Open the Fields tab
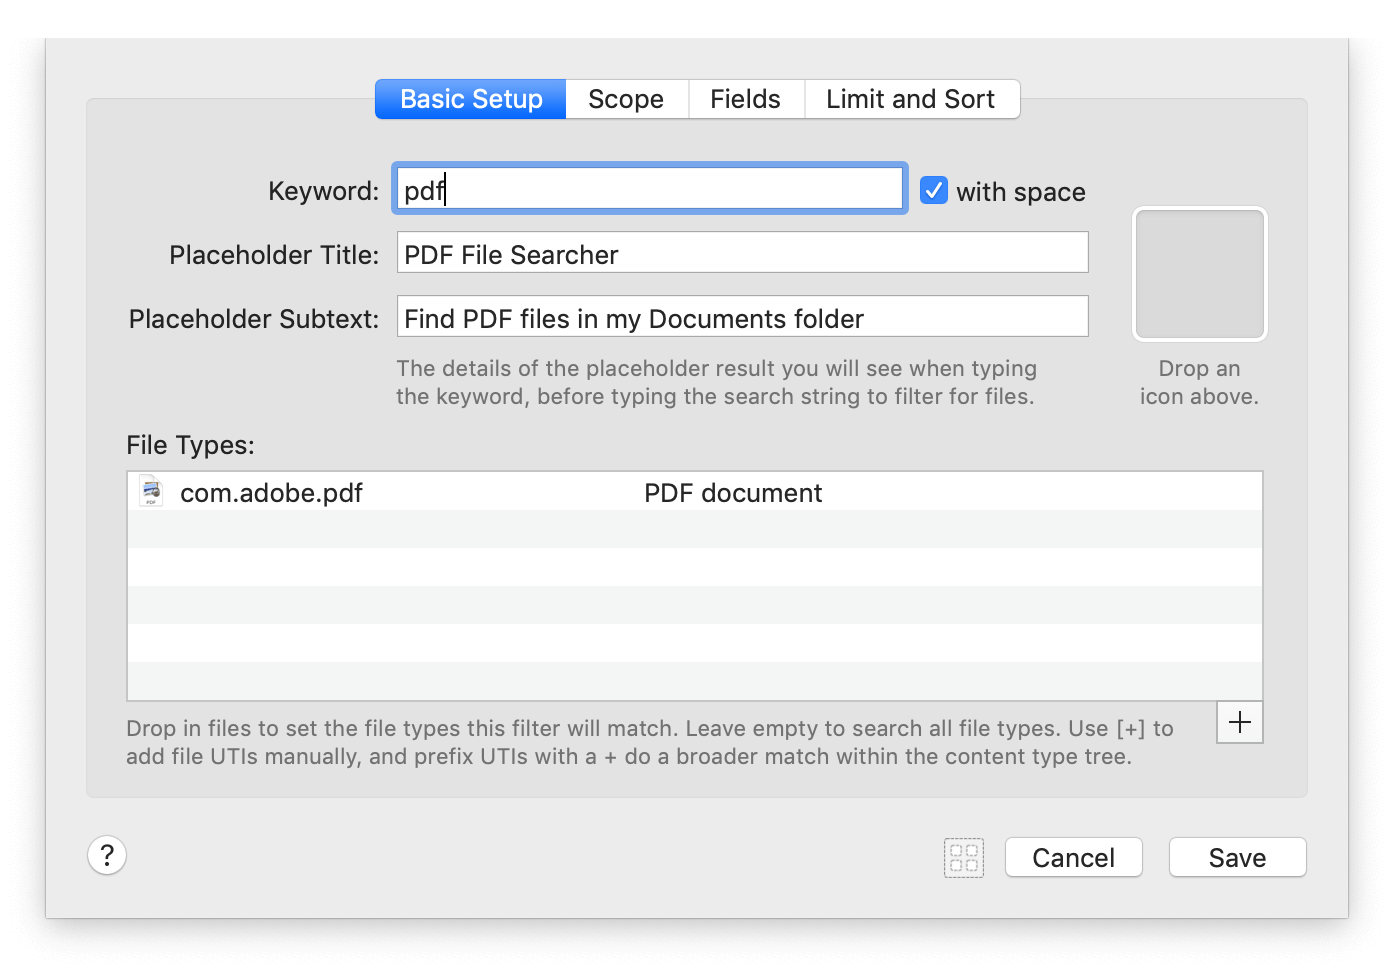This screenshot has height=972, width=1394. coord(745,99)
